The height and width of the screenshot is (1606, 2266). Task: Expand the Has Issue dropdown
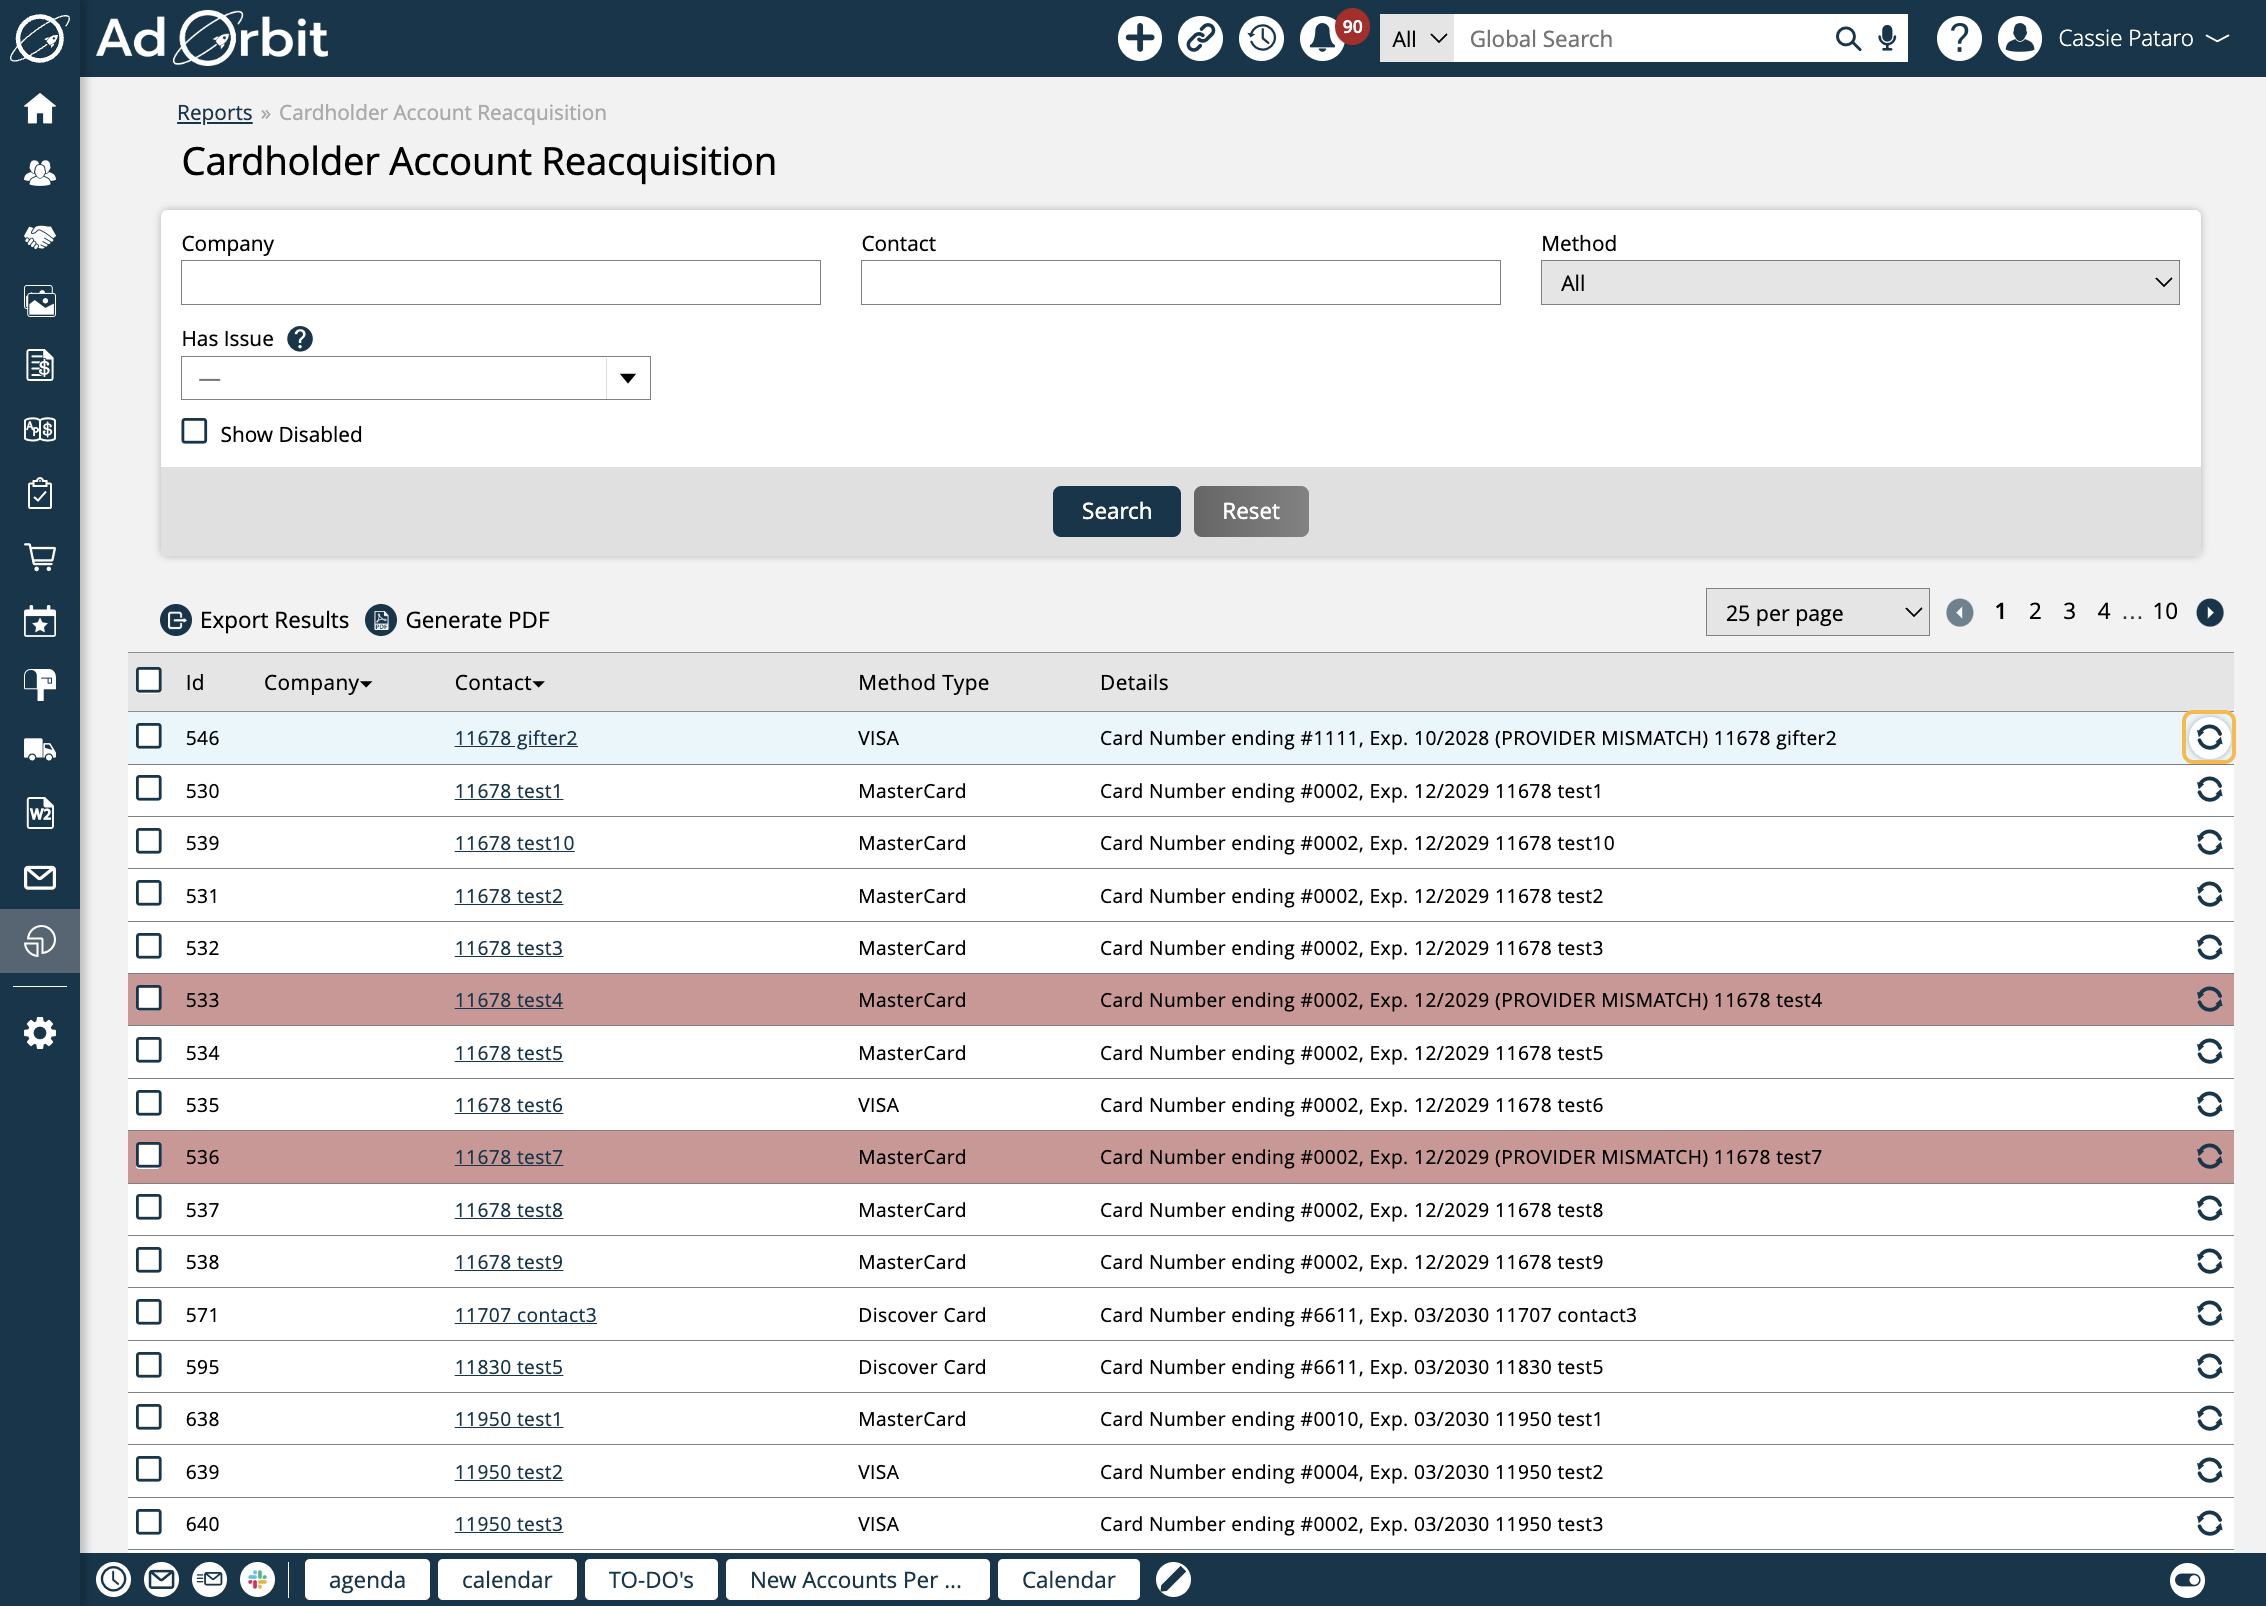pos(627,378)
